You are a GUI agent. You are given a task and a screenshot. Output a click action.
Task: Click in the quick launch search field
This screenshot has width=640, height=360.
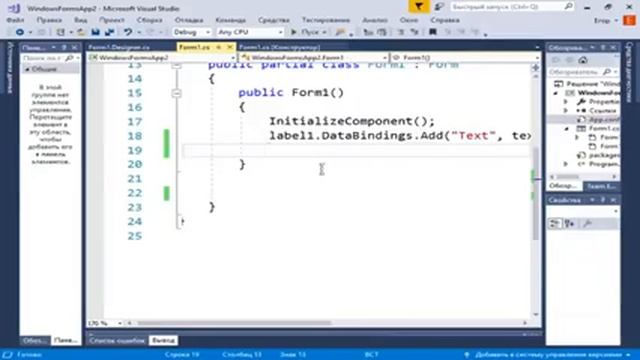pos(507,7)
